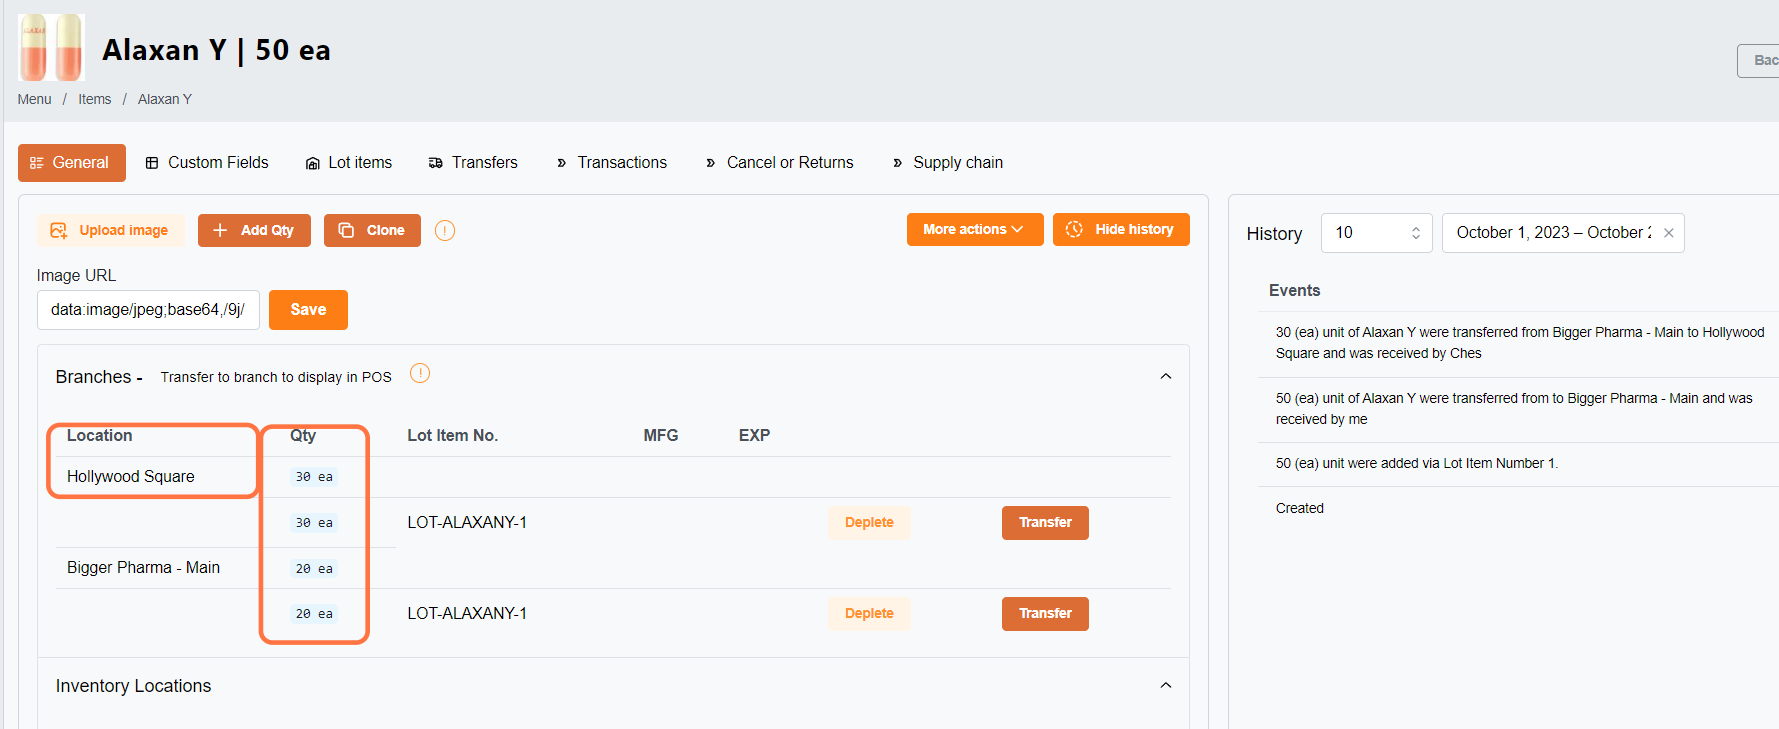Deplete the Hollywood Square 30 ea lot
This screenshot has width=1779, height=729.
pyautogui.click(x=869, y=523)
